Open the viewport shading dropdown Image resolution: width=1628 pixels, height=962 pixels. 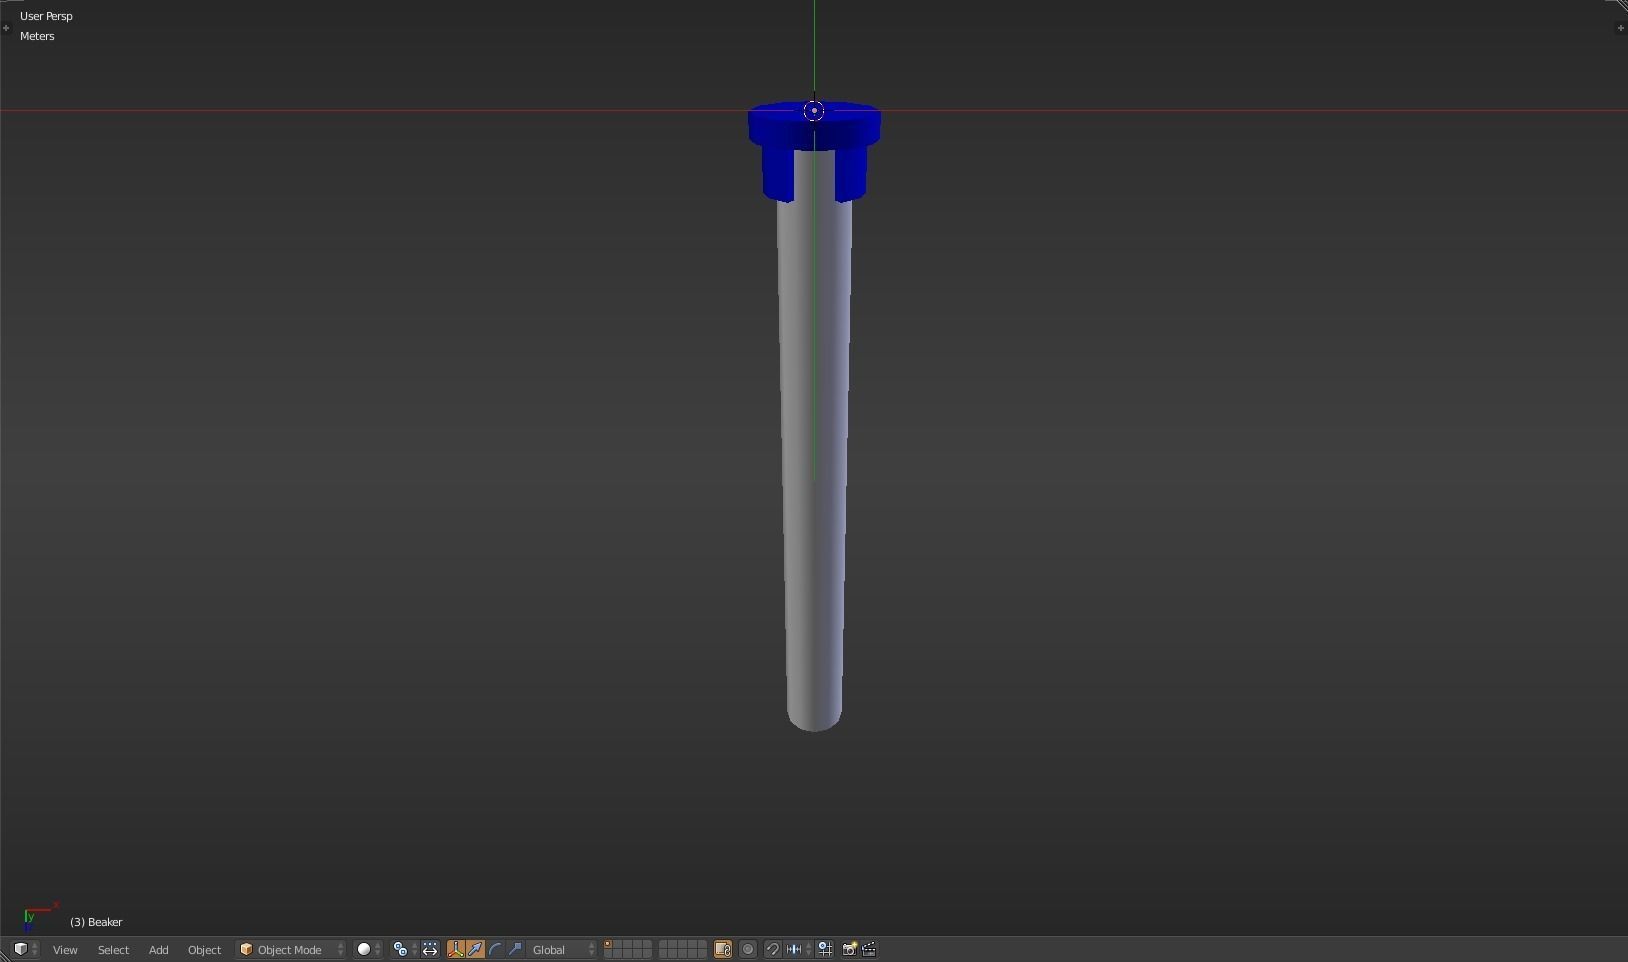369,949
